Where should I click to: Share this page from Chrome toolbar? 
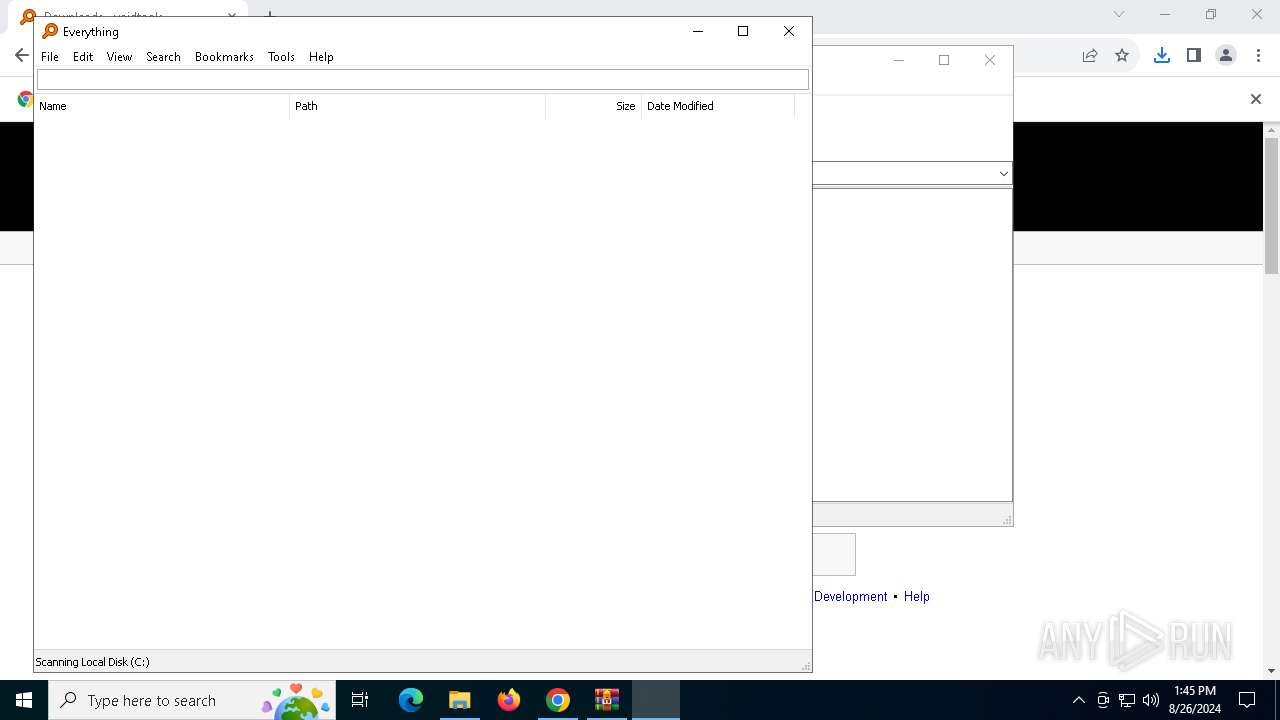(x=1090, y=56)
